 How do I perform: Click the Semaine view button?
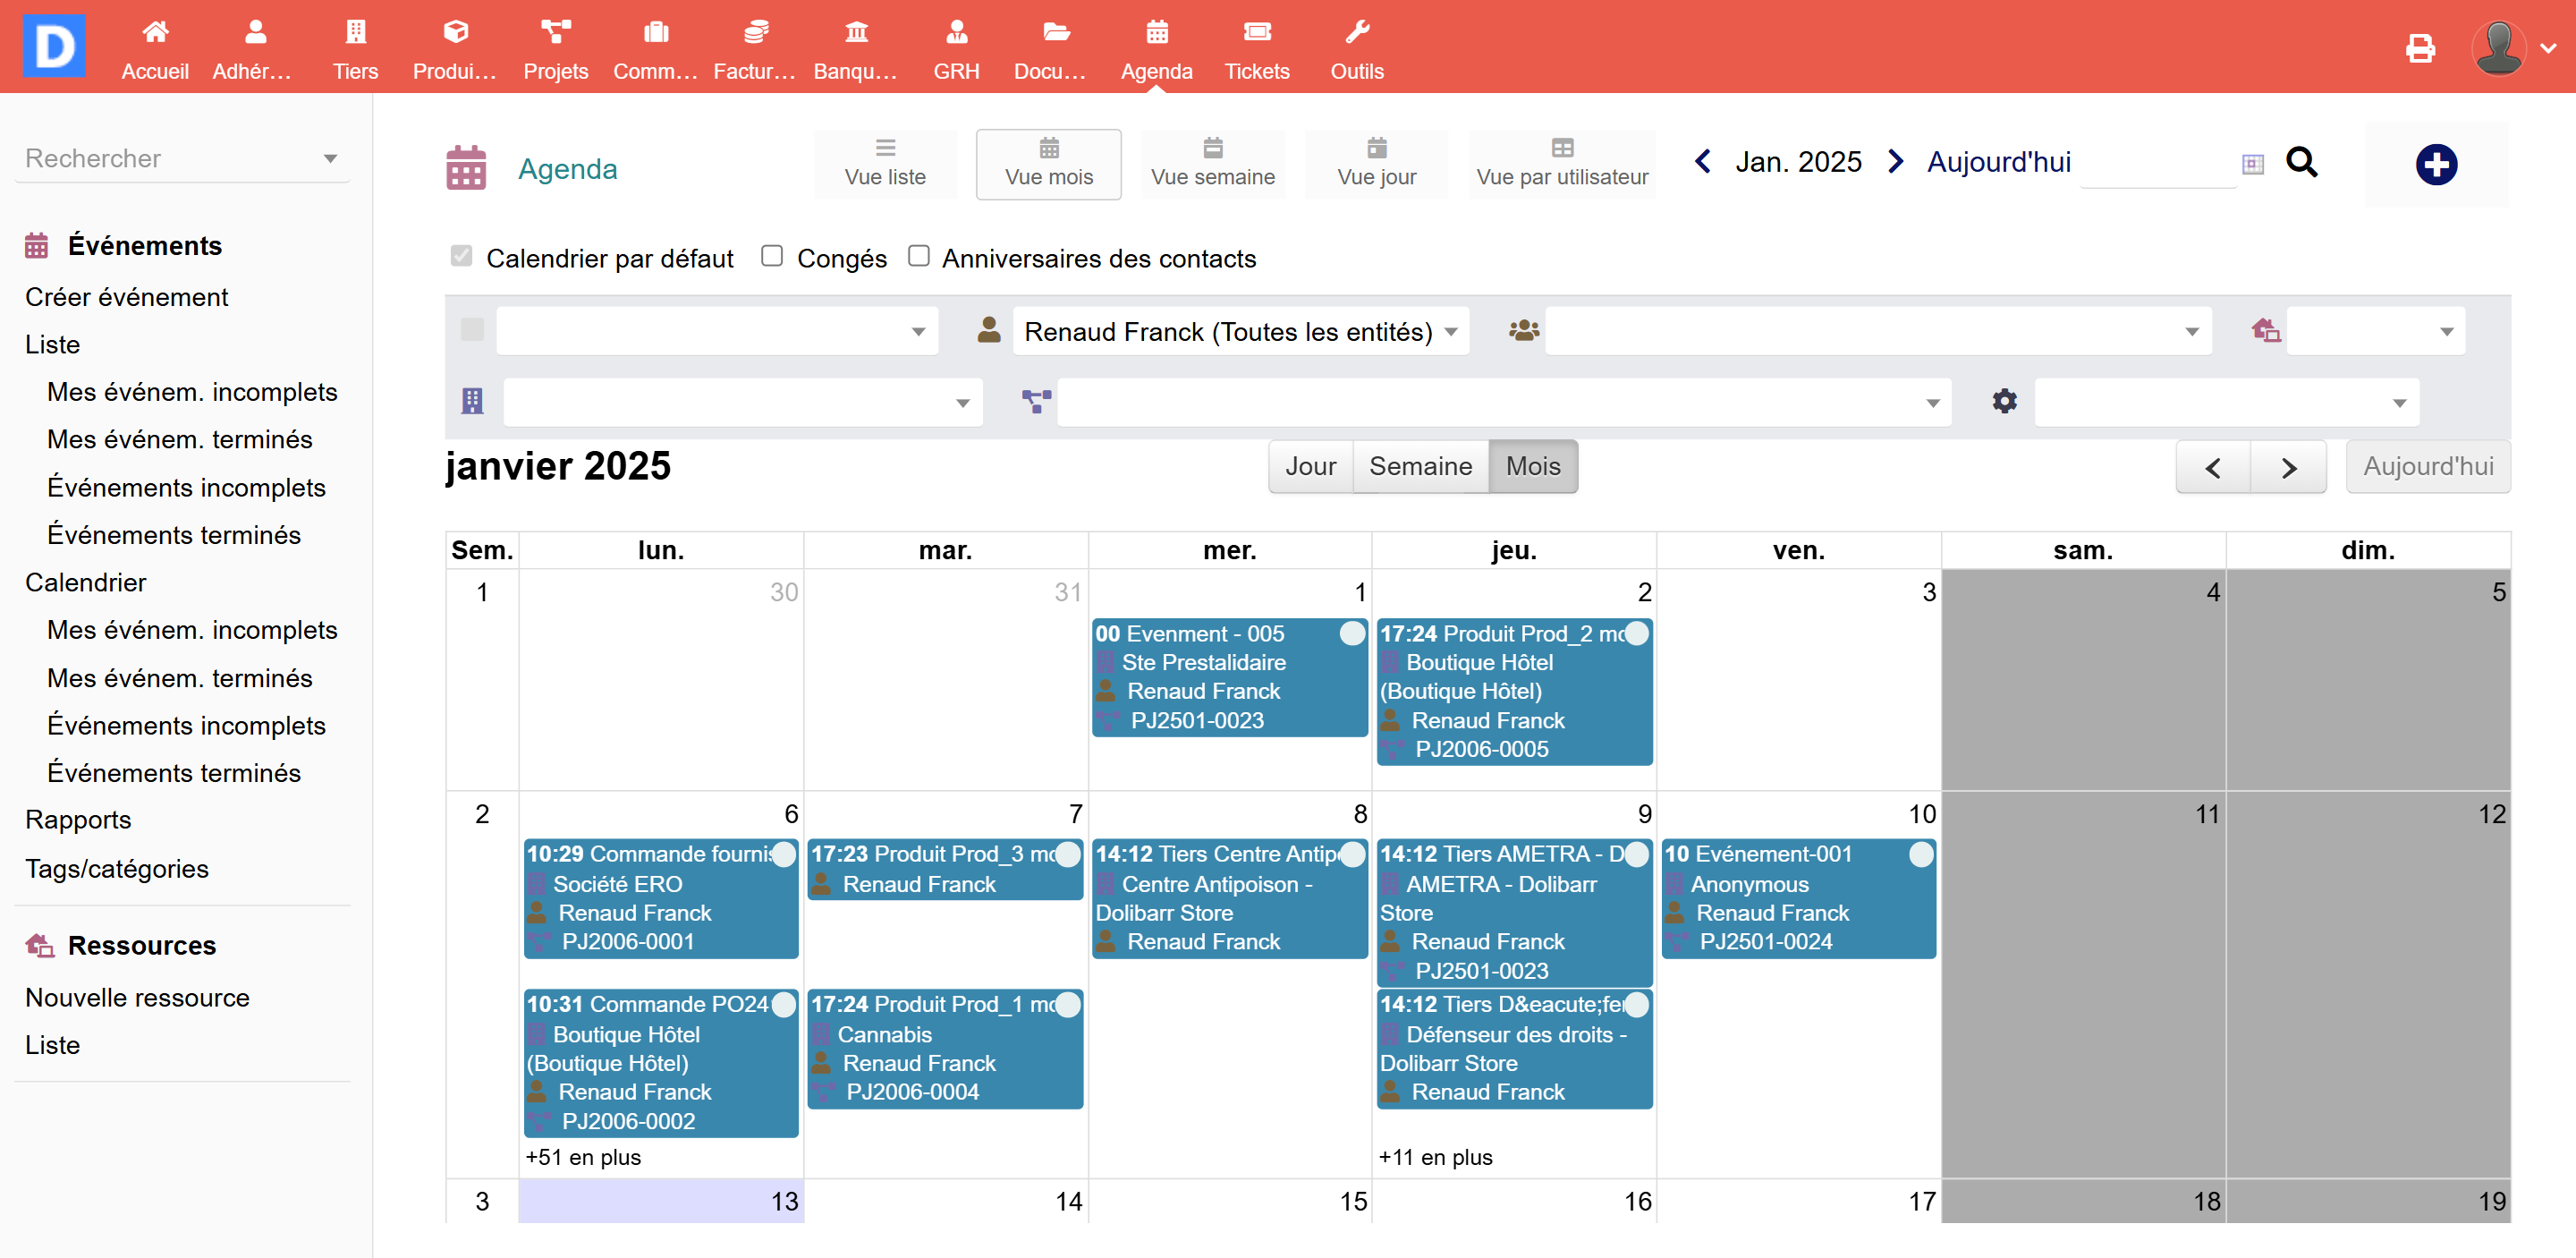click(1420, 466)
